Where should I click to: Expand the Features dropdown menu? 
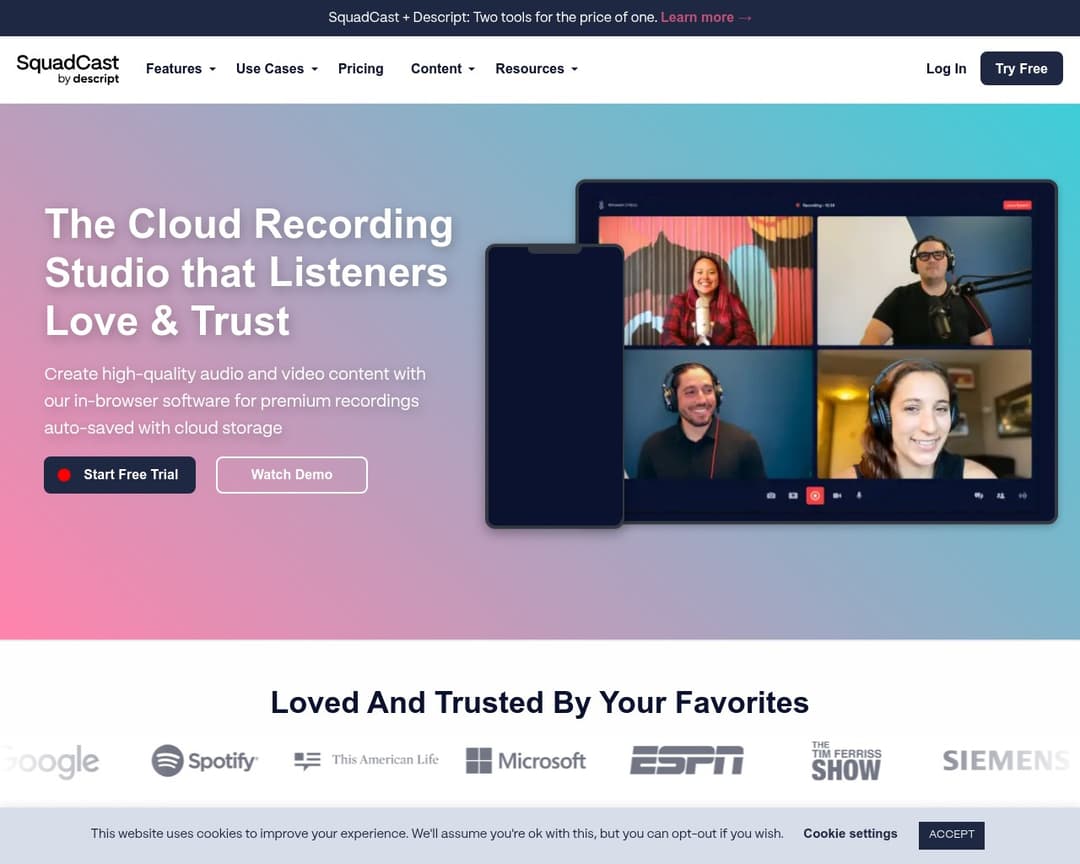pyautogui.click(x=181, y=69)
